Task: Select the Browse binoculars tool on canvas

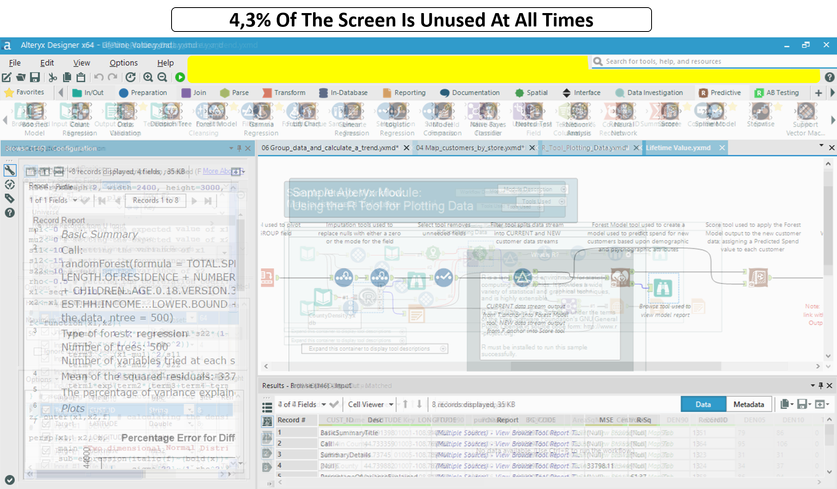Action: pyautogui.click(x=662, y=288)
